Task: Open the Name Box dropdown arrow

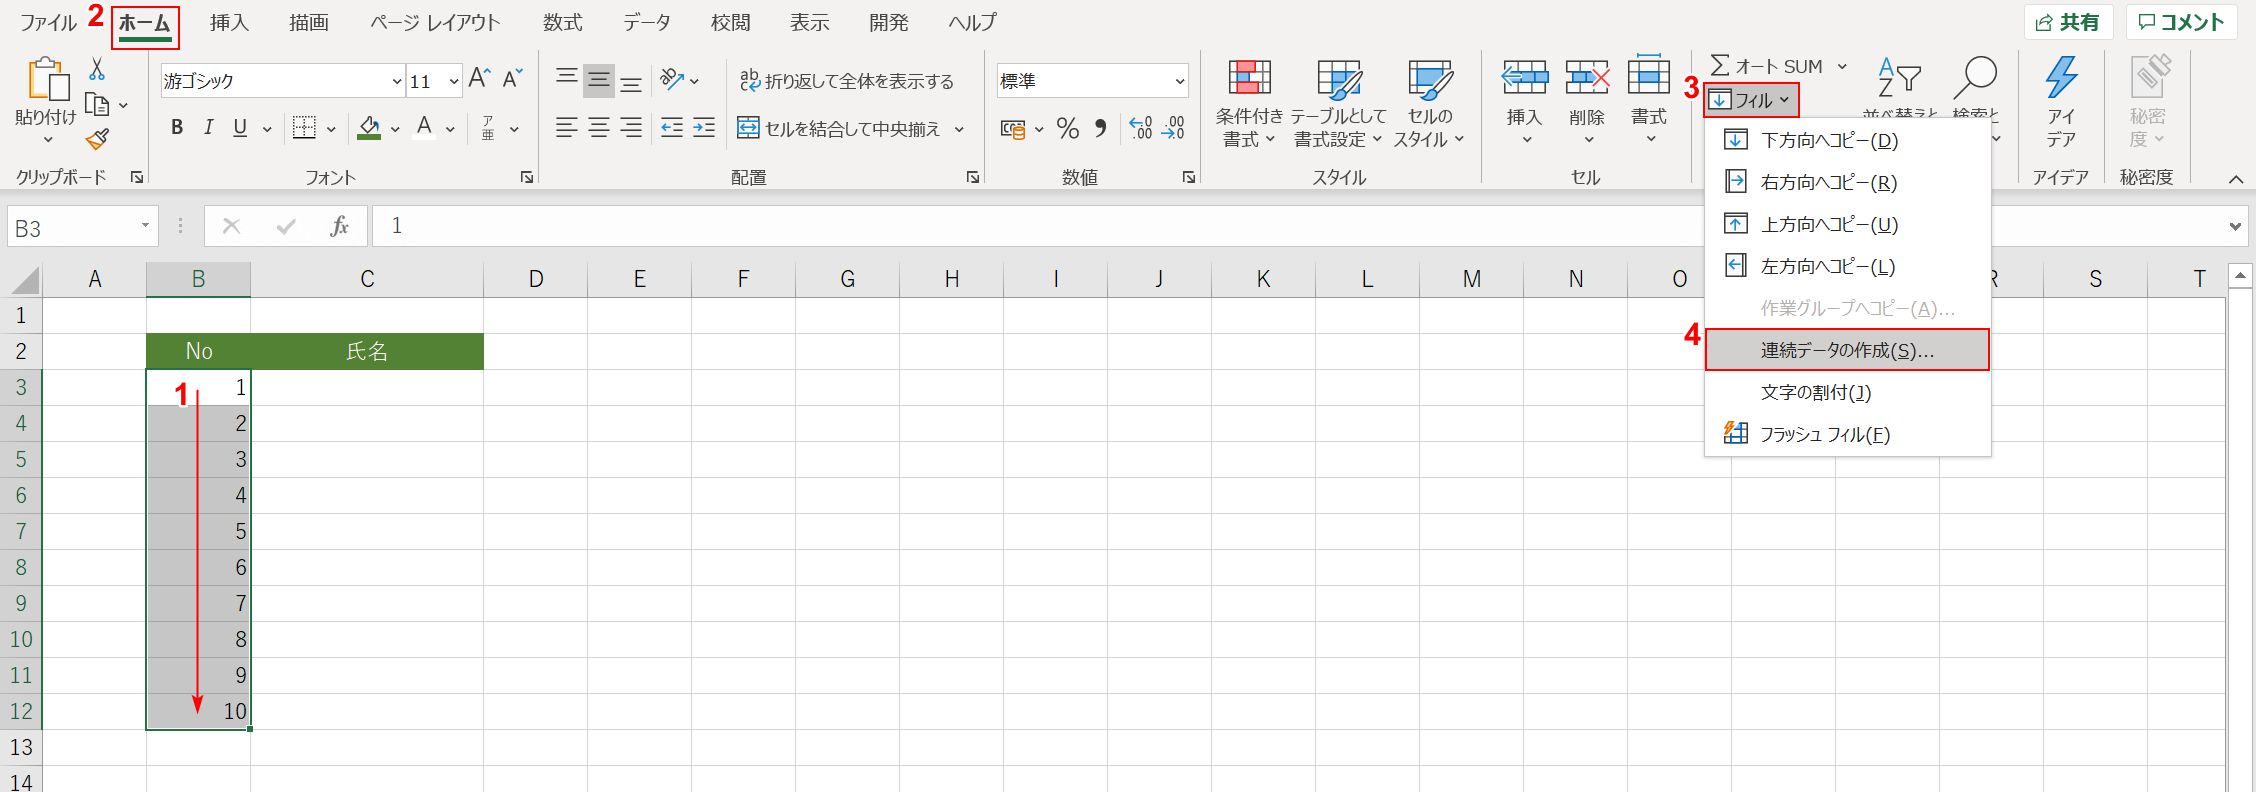Action: pyautogui.click(x=145, y=226)
